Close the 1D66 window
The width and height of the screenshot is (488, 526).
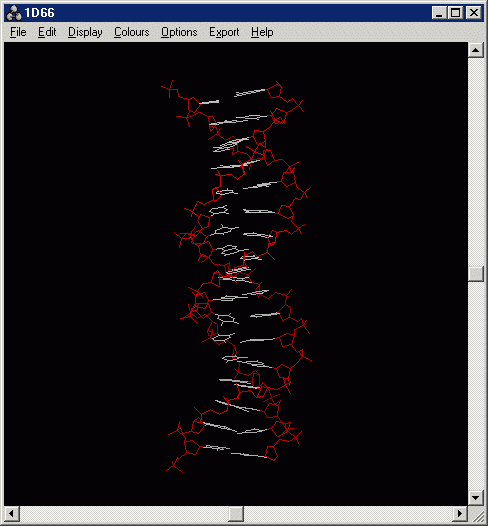pos(474,13)
